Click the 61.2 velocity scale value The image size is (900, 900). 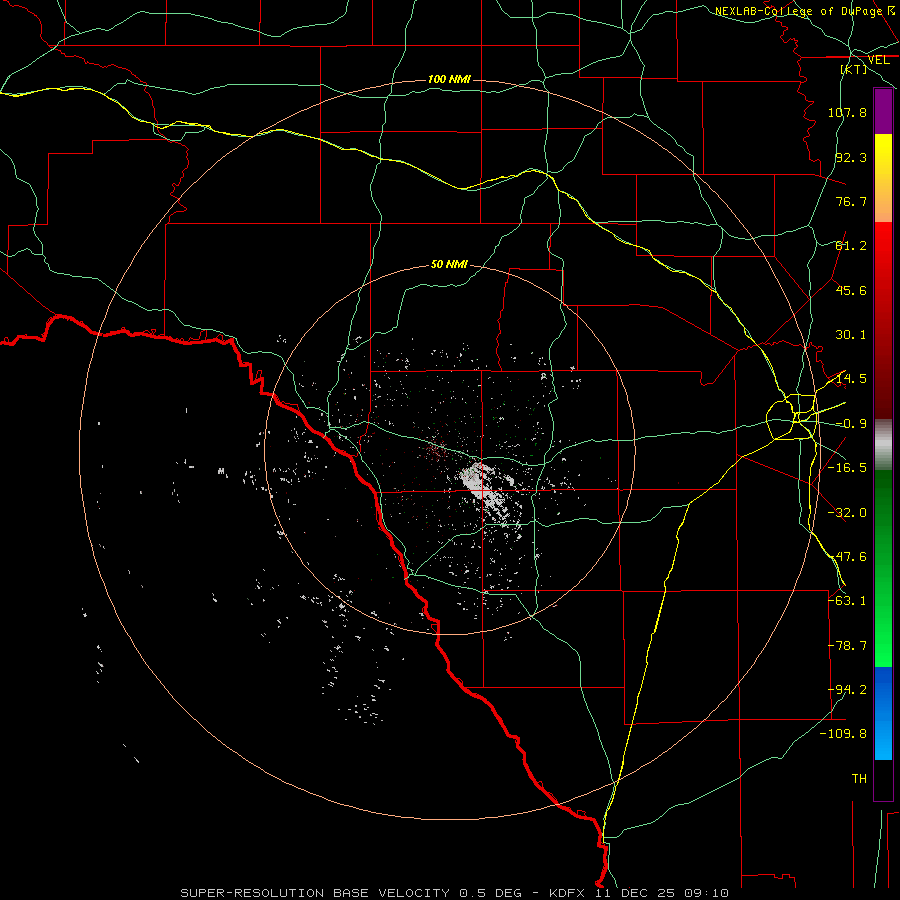851,246
